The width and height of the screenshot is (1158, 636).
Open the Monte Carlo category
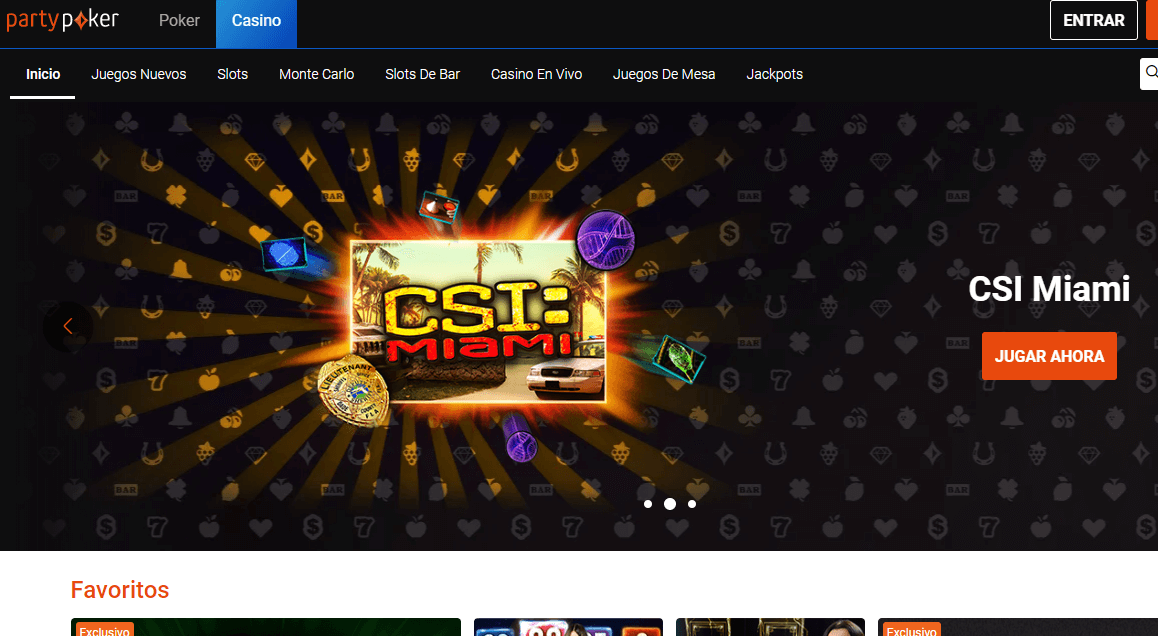[x=316, y=74]
